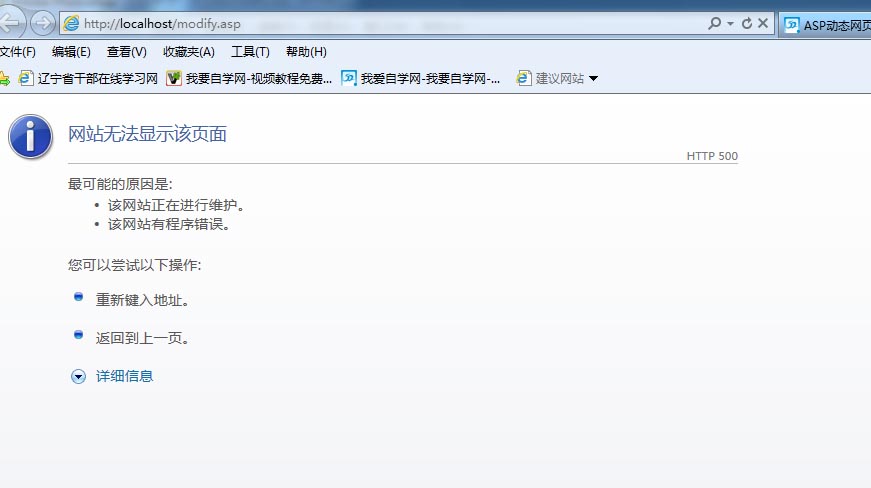Open the 辽宁省干部在线学习网 favorite link
Screen dimensions: 871x488
click(88, 79)
